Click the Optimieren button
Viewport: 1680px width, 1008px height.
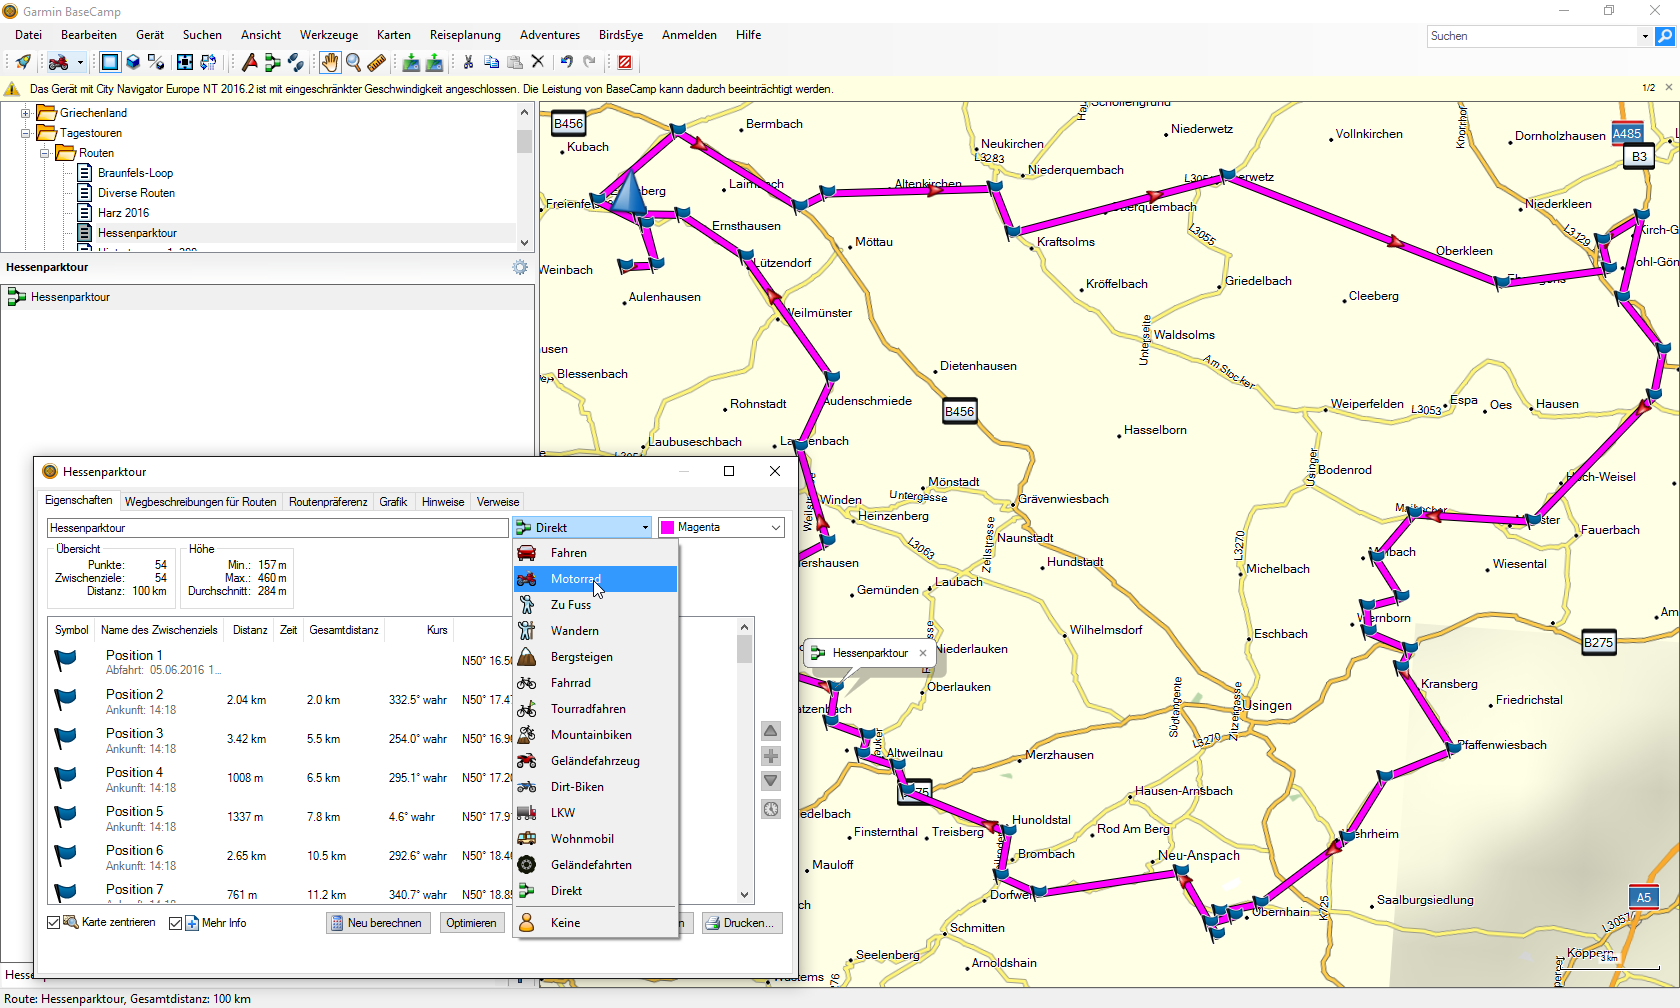click(471, 923)
